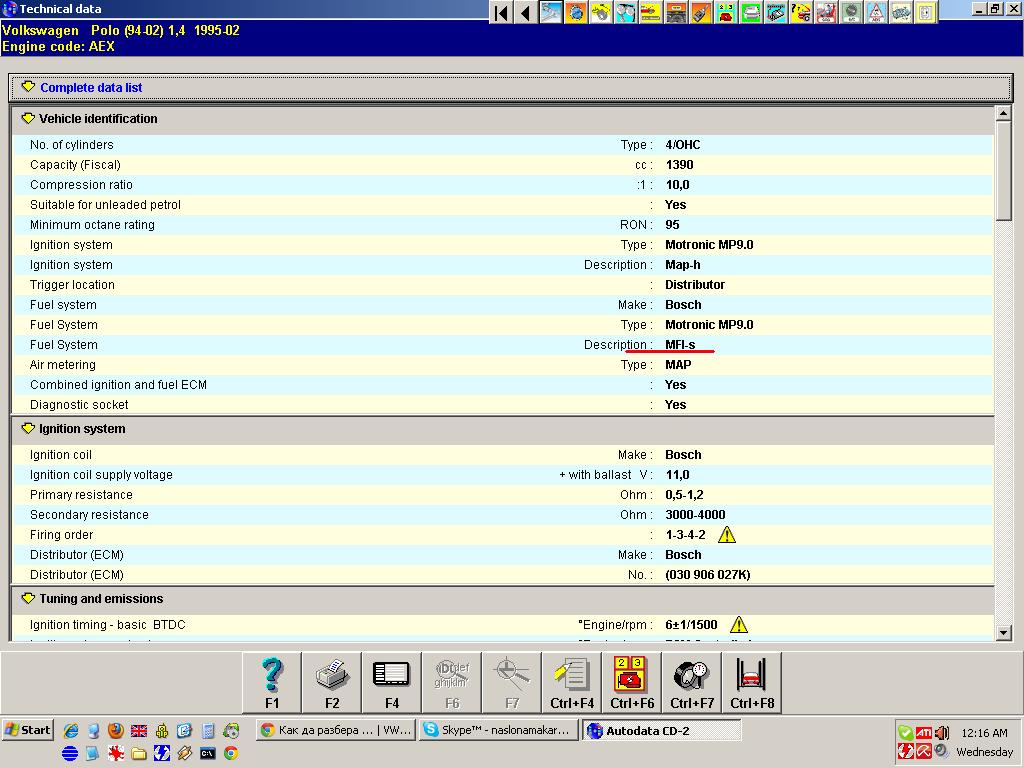The width and height of the screenshot is (1024, 768).
Task: Go to first page using skip-back arrow
Action: pos(501,13)
